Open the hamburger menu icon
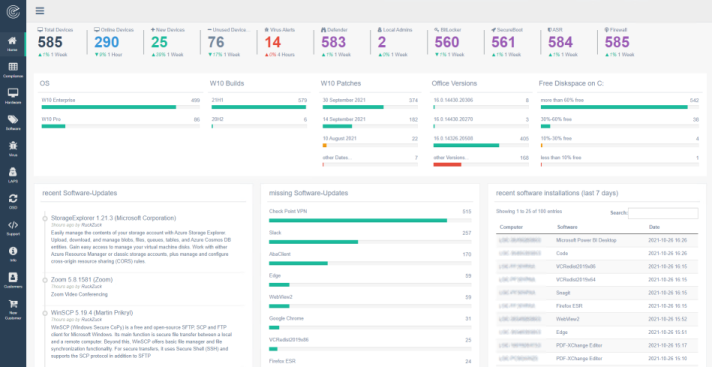Viewport: 712px width, 367px height. (40, 11)
